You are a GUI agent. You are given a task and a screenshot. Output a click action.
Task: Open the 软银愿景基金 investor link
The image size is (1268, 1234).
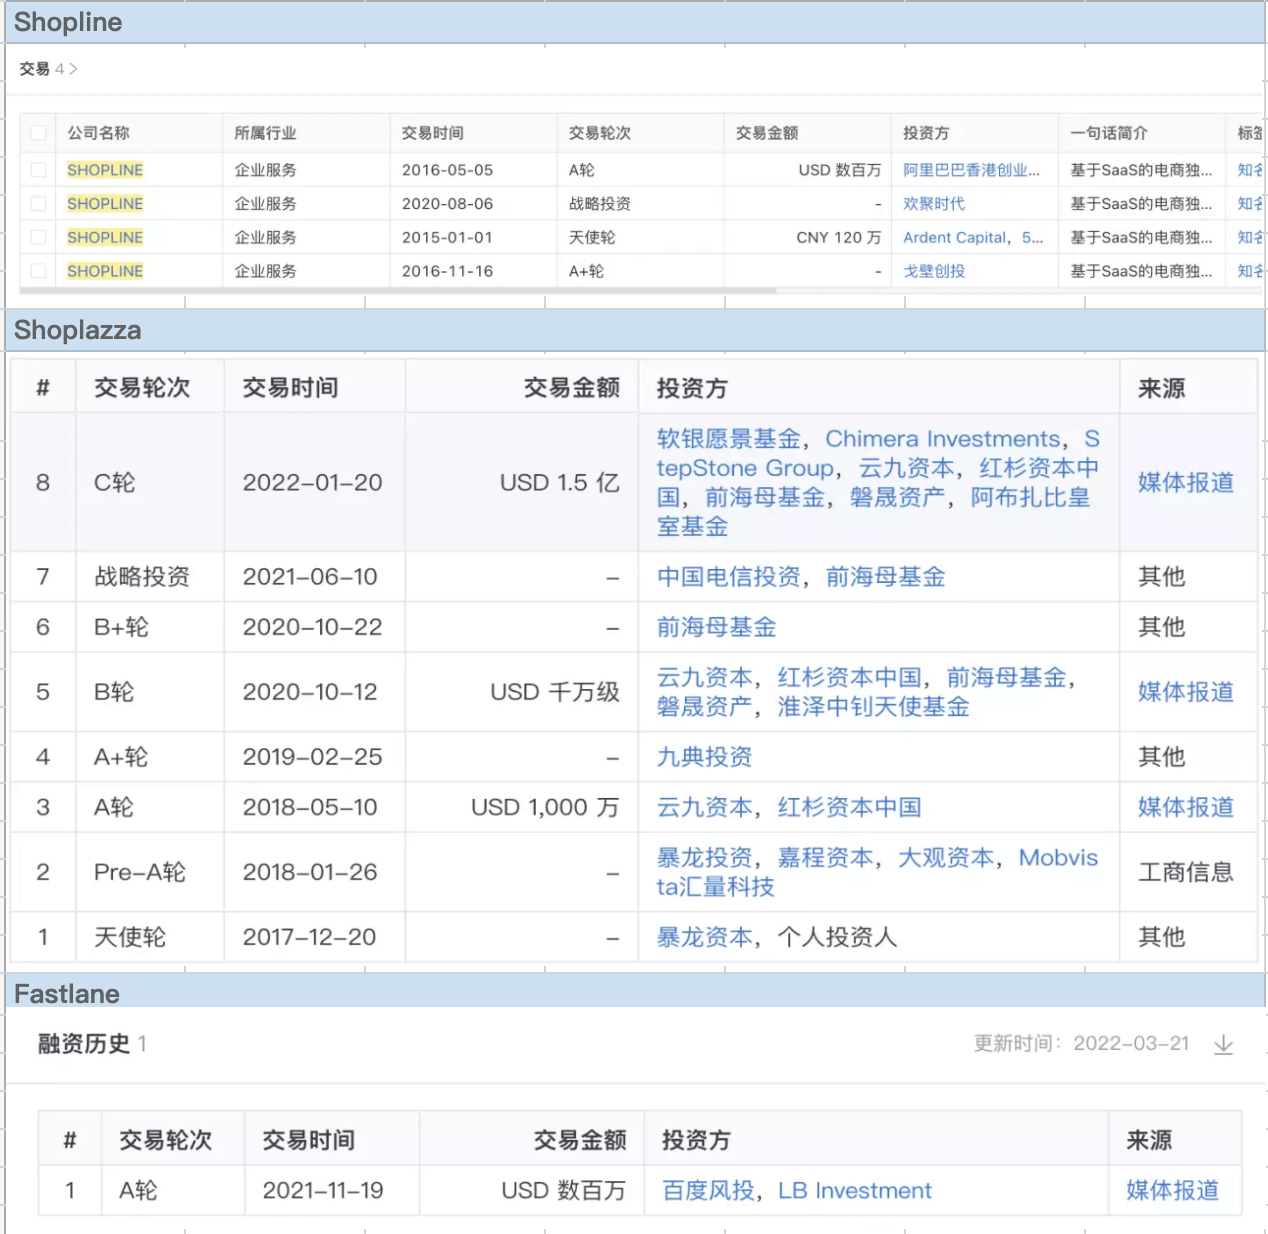point(729,439)
